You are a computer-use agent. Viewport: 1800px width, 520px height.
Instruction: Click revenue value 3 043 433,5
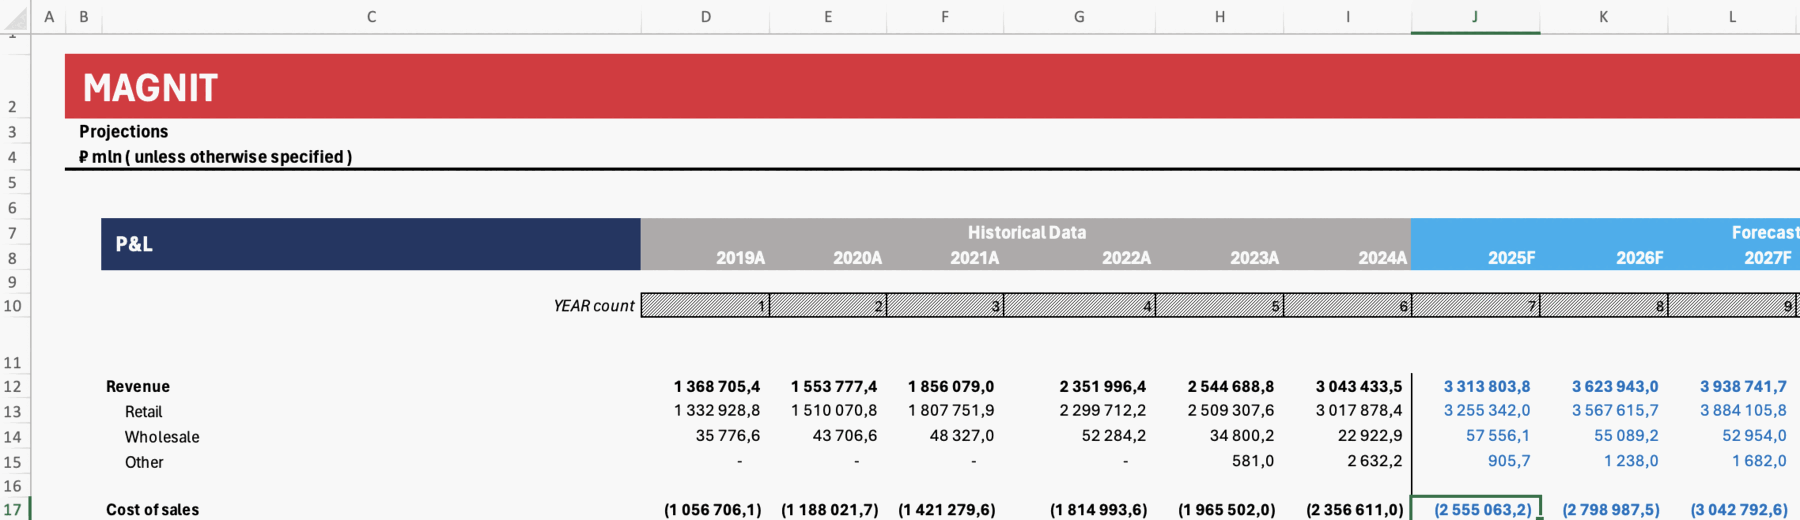(1358, 386)
